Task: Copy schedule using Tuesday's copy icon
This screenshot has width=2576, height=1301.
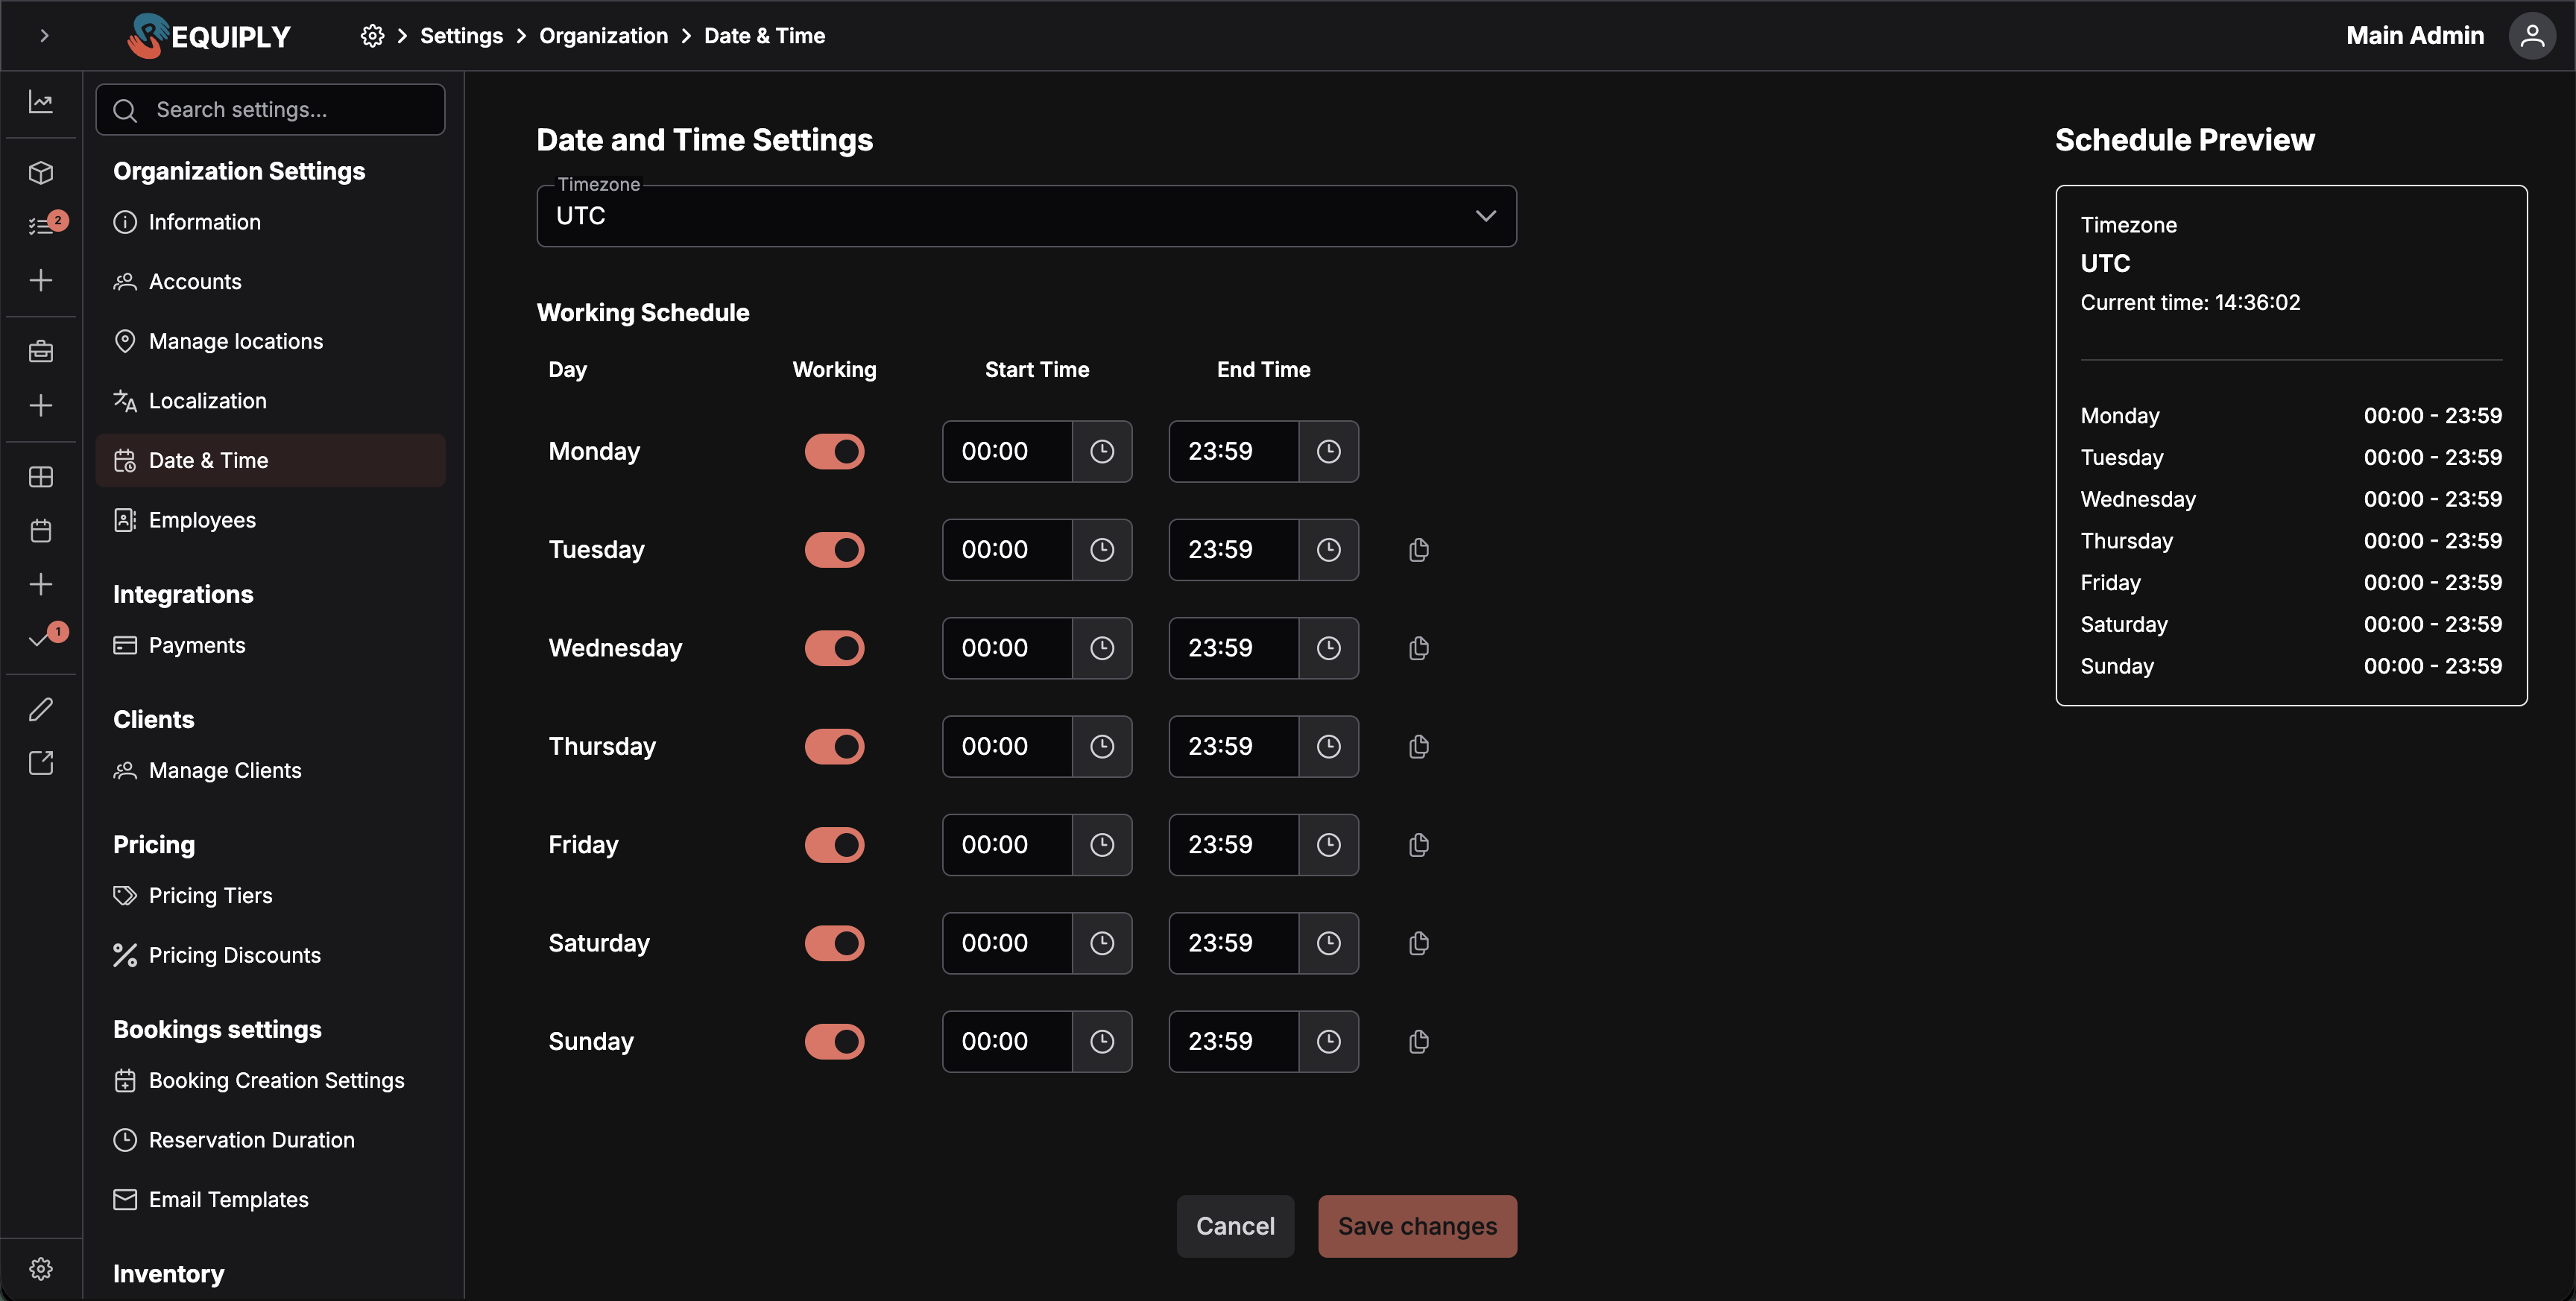Action: pyautogui.click(x=1418, y=550)
